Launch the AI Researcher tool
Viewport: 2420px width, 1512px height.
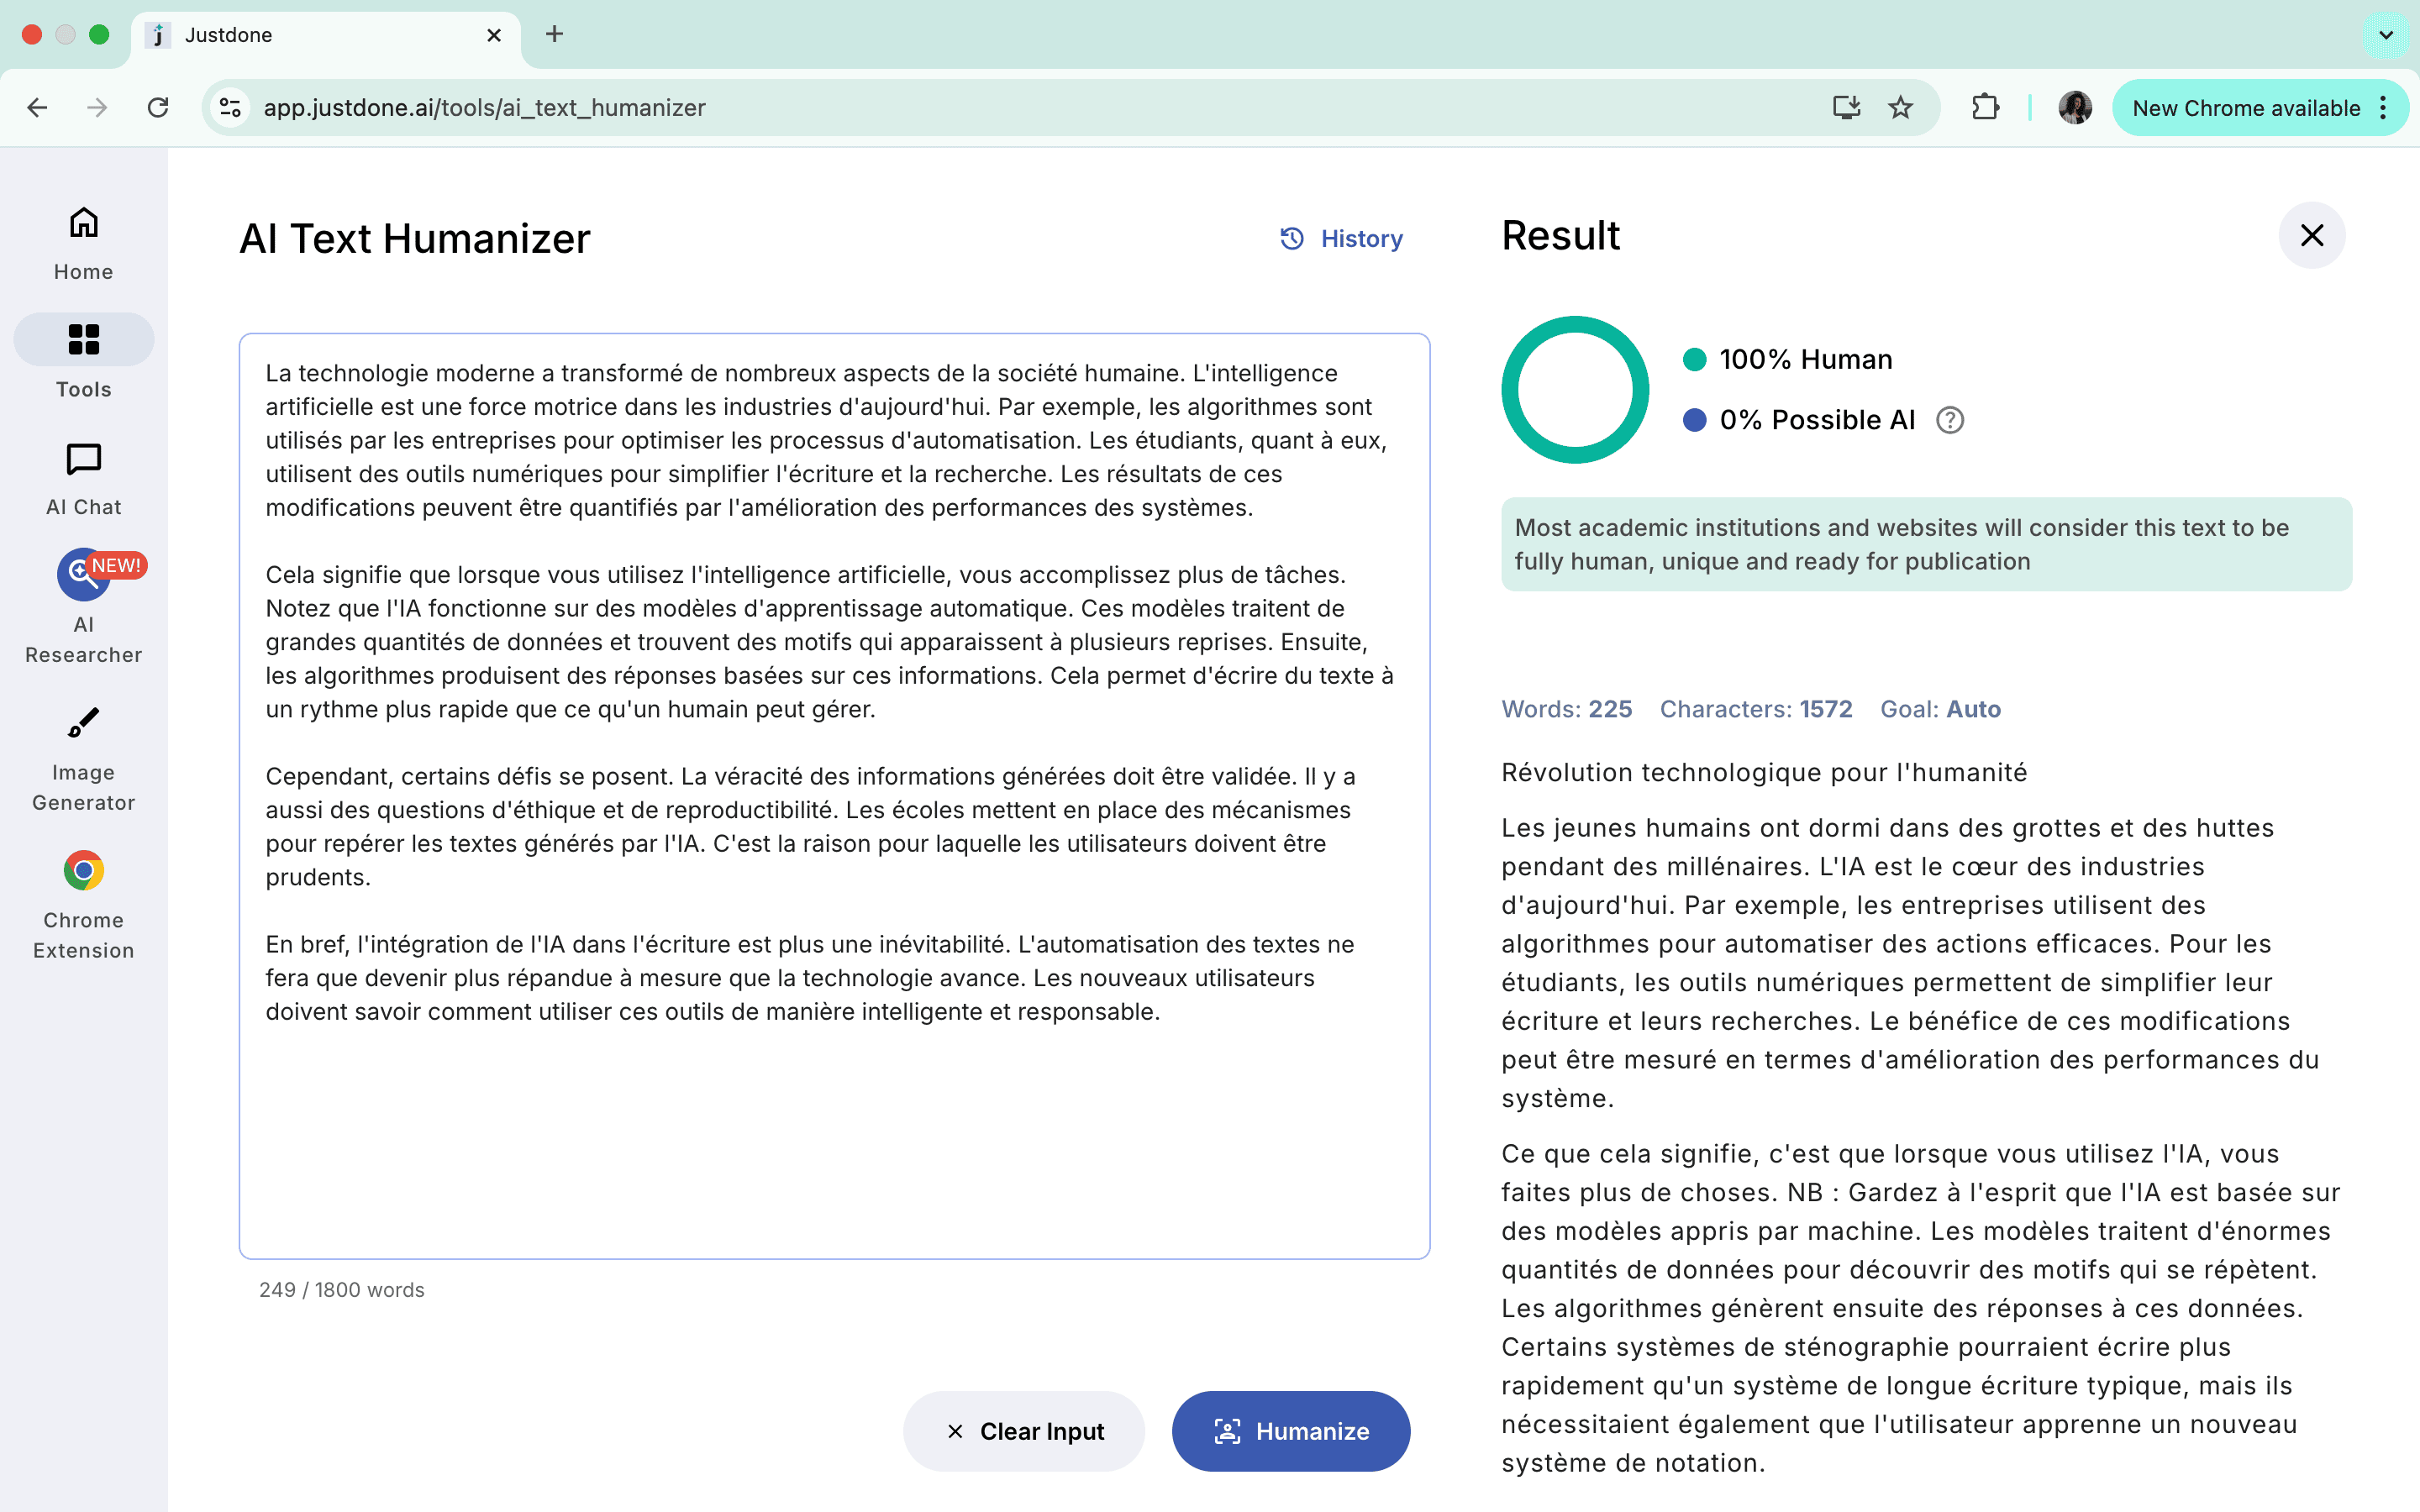(84, 575)
